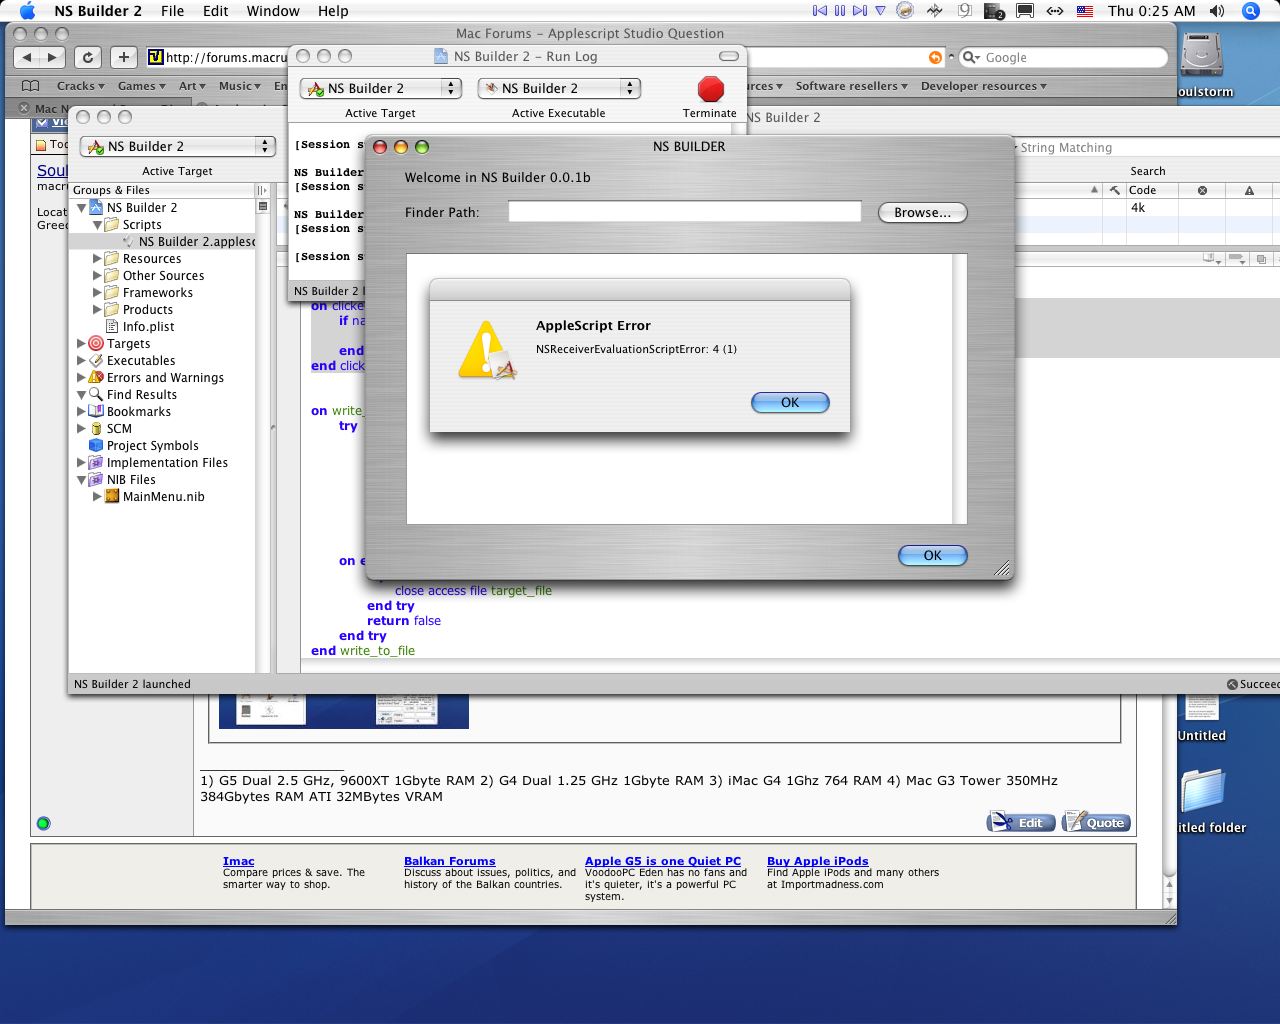Viewport: 1280px width, 1024px height.
Task: Click next track menu bar control
Action: (x=860, y=11)
